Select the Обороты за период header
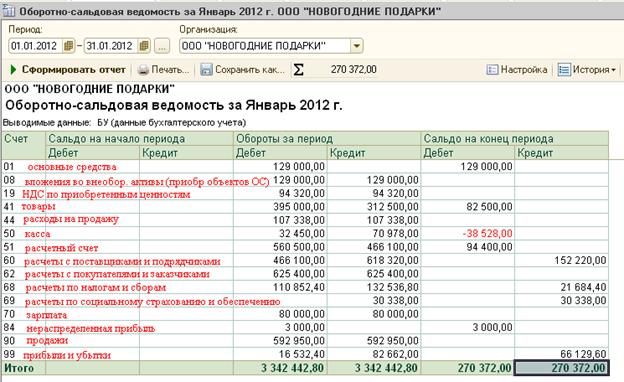624x382 pixels. tap(327, 139)
